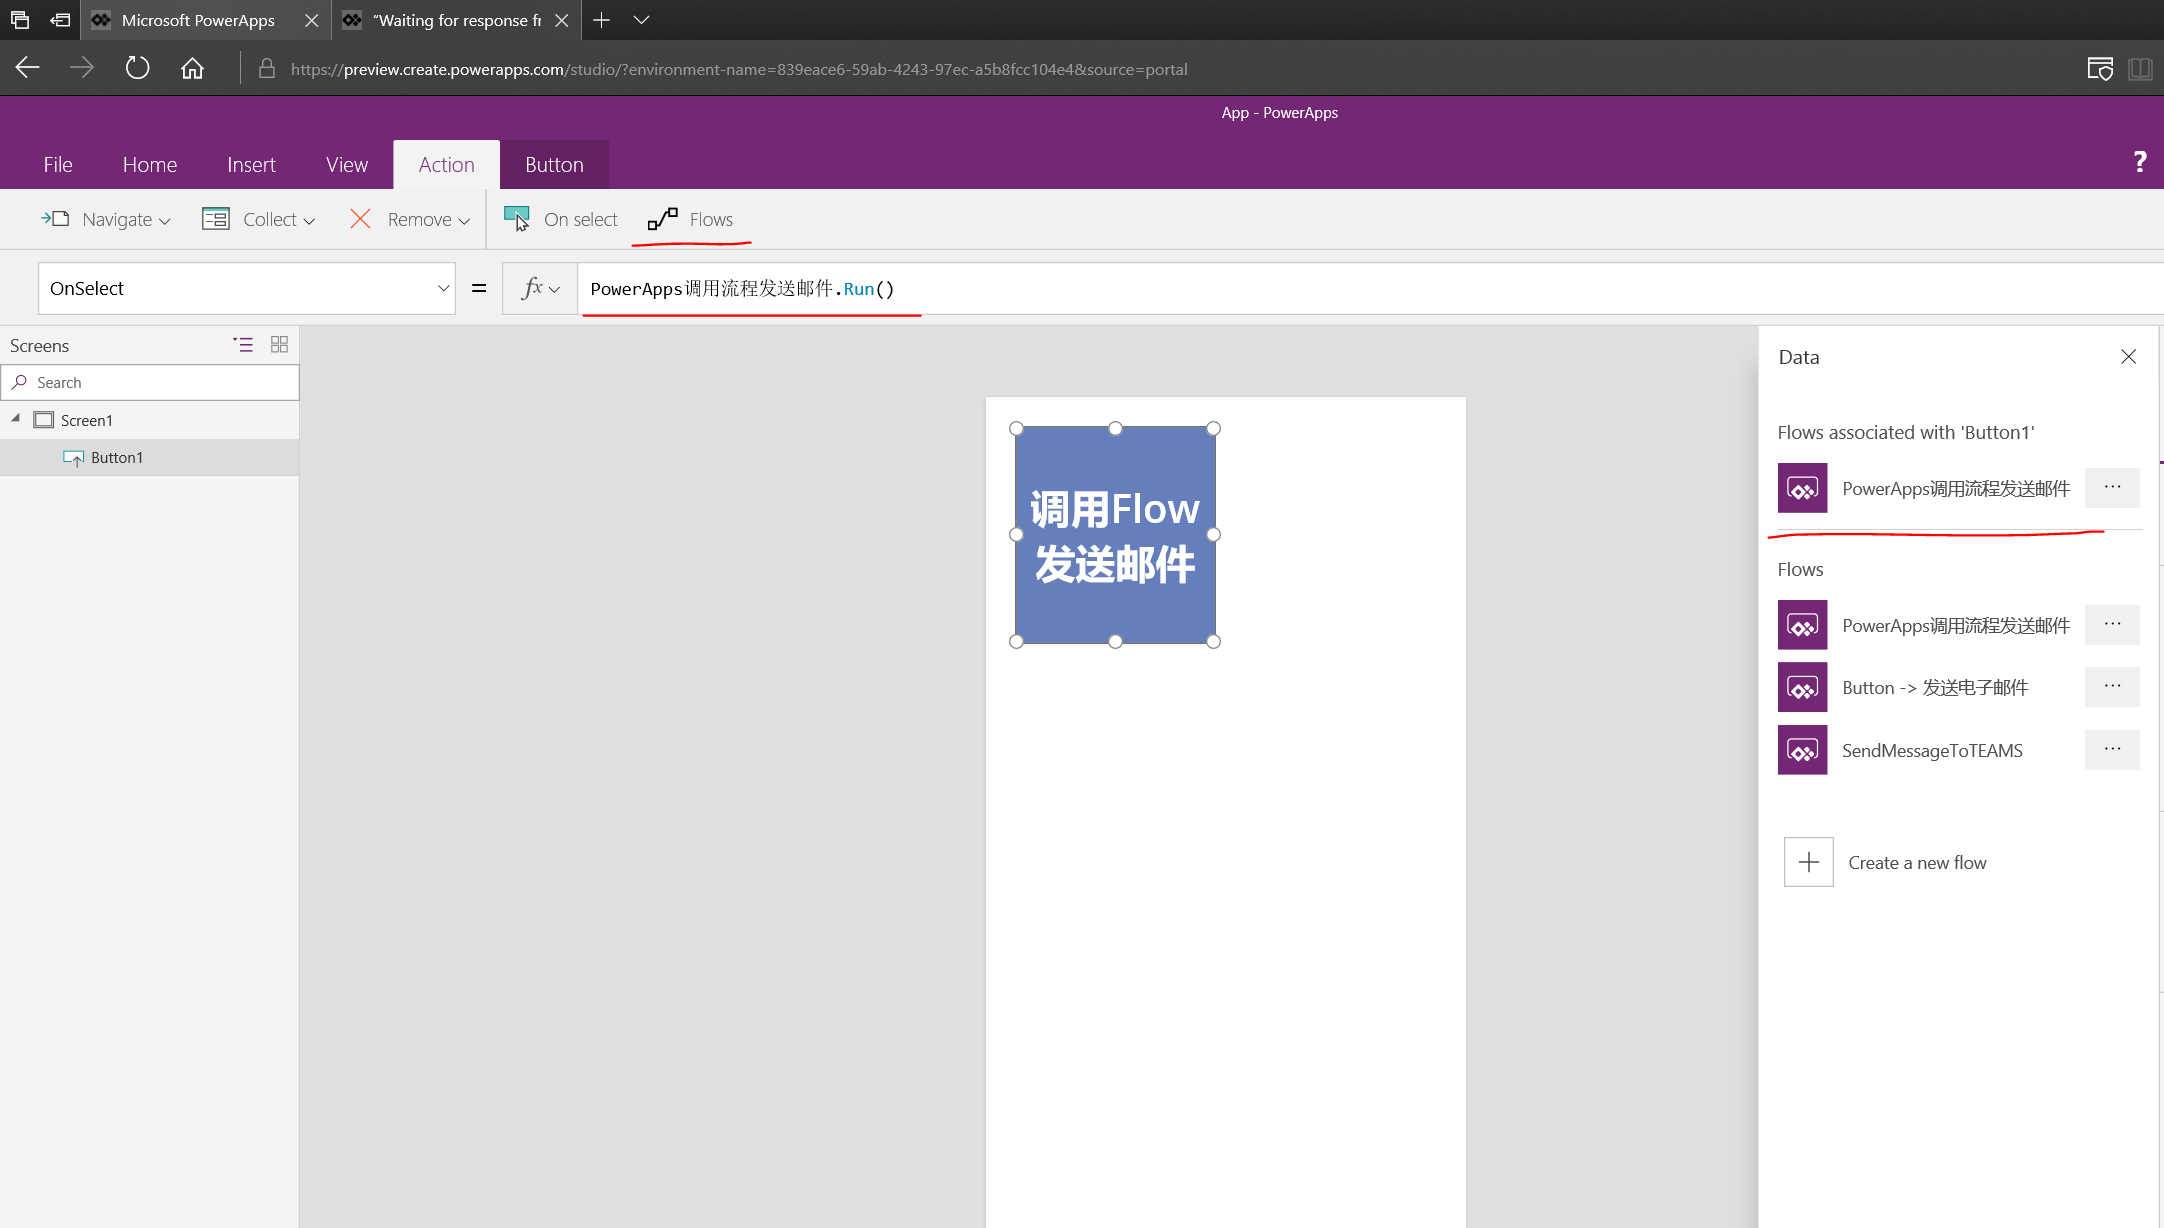Select the SendMessageToTEAMS flow icon
This screenshot has width=2164, height=1228.
pyautogui.click(x=1802, y=750)
